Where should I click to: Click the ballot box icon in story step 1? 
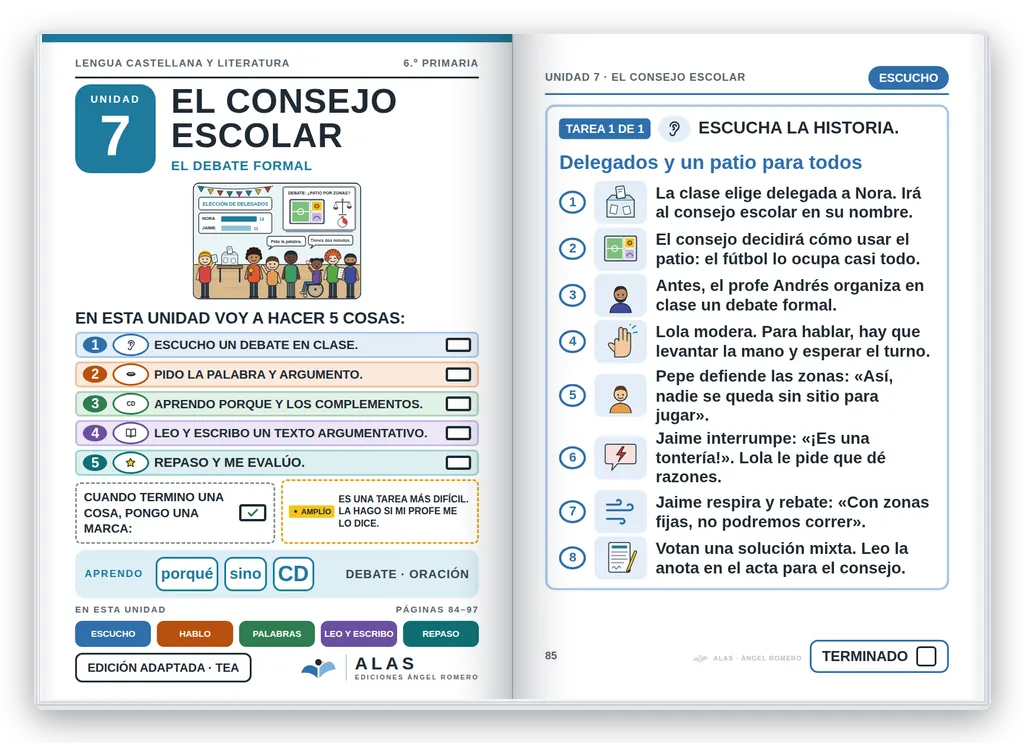pyautogui.click(x=620, y=202)
